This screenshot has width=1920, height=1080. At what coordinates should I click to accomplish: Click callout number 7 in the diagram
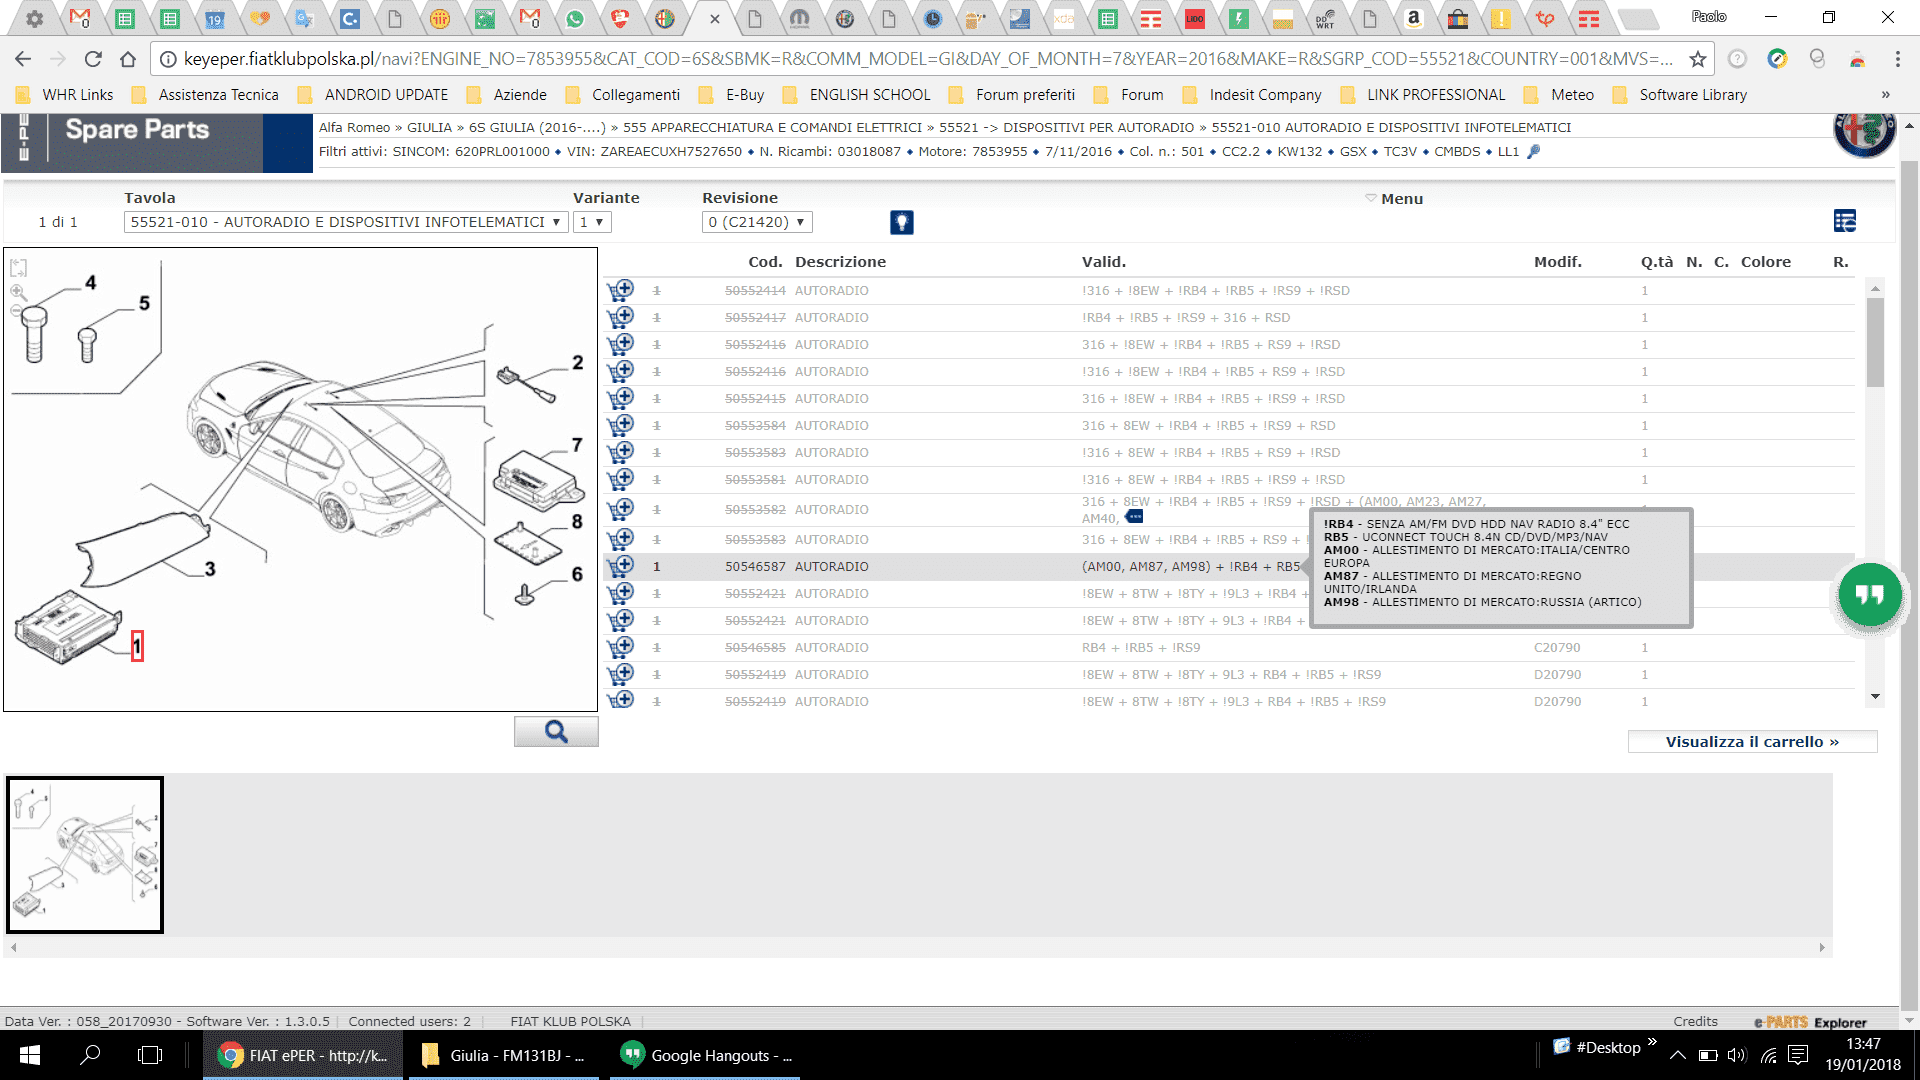pyautogui.click(x=577, y=444)
